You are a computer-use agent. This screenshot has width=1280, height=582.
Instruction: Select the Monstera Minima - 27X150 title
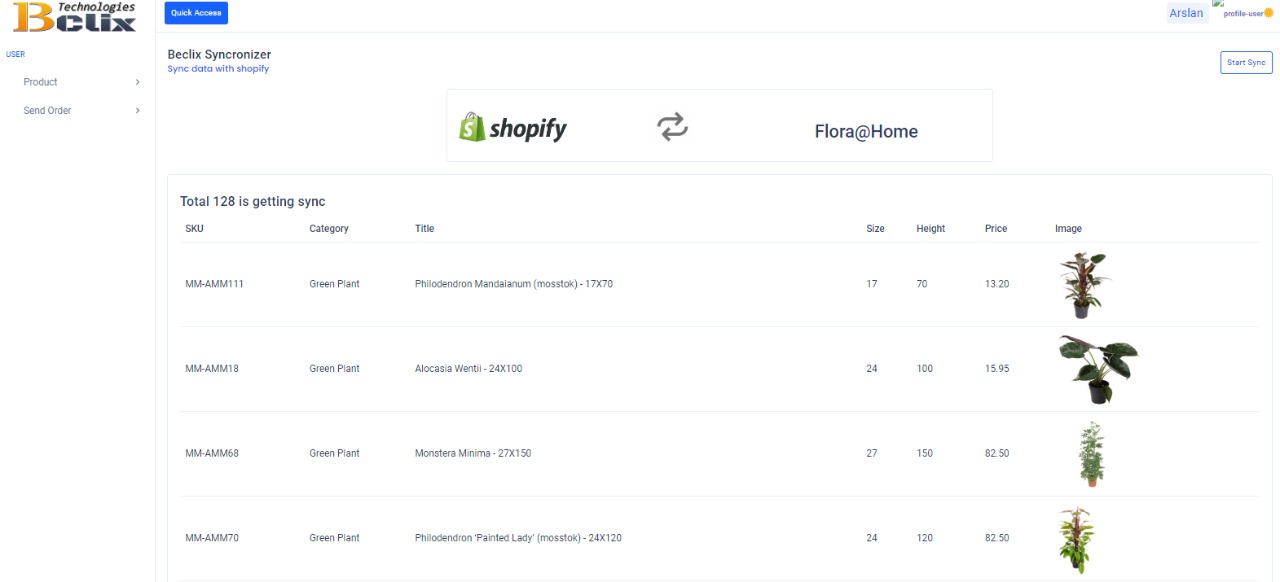tap(473, 454)
